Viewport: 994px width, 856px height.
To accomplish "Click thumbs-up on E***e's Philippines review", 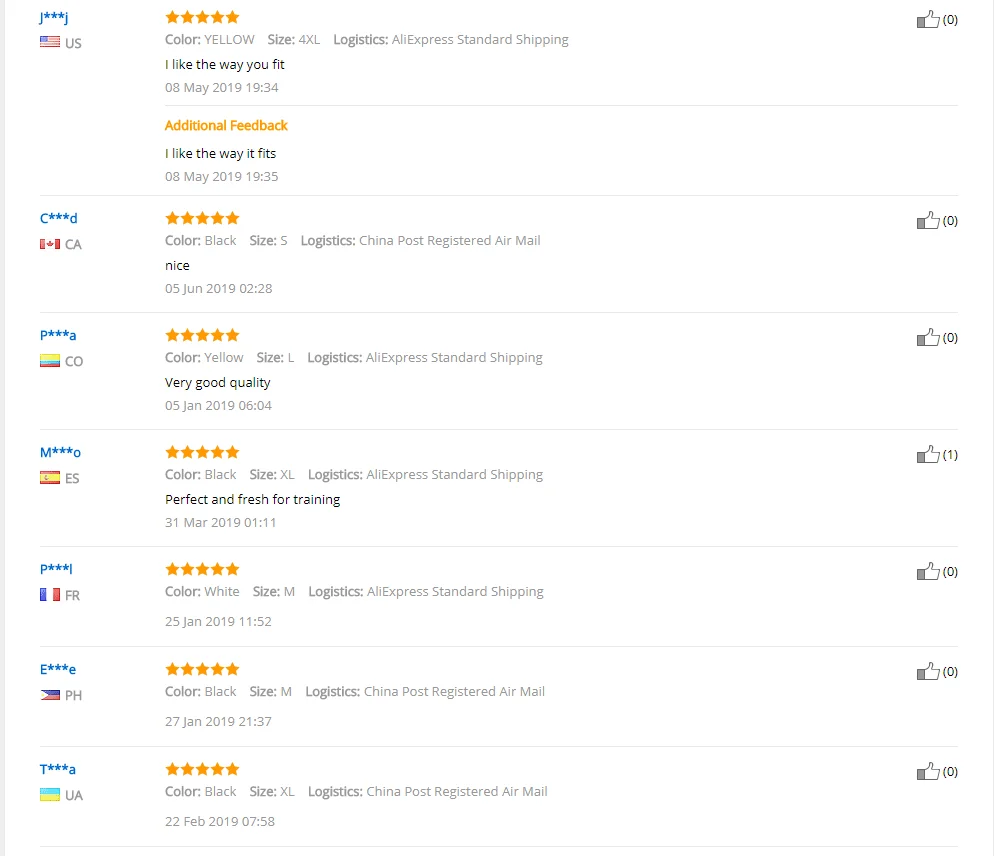I will [x=927, y=672].
